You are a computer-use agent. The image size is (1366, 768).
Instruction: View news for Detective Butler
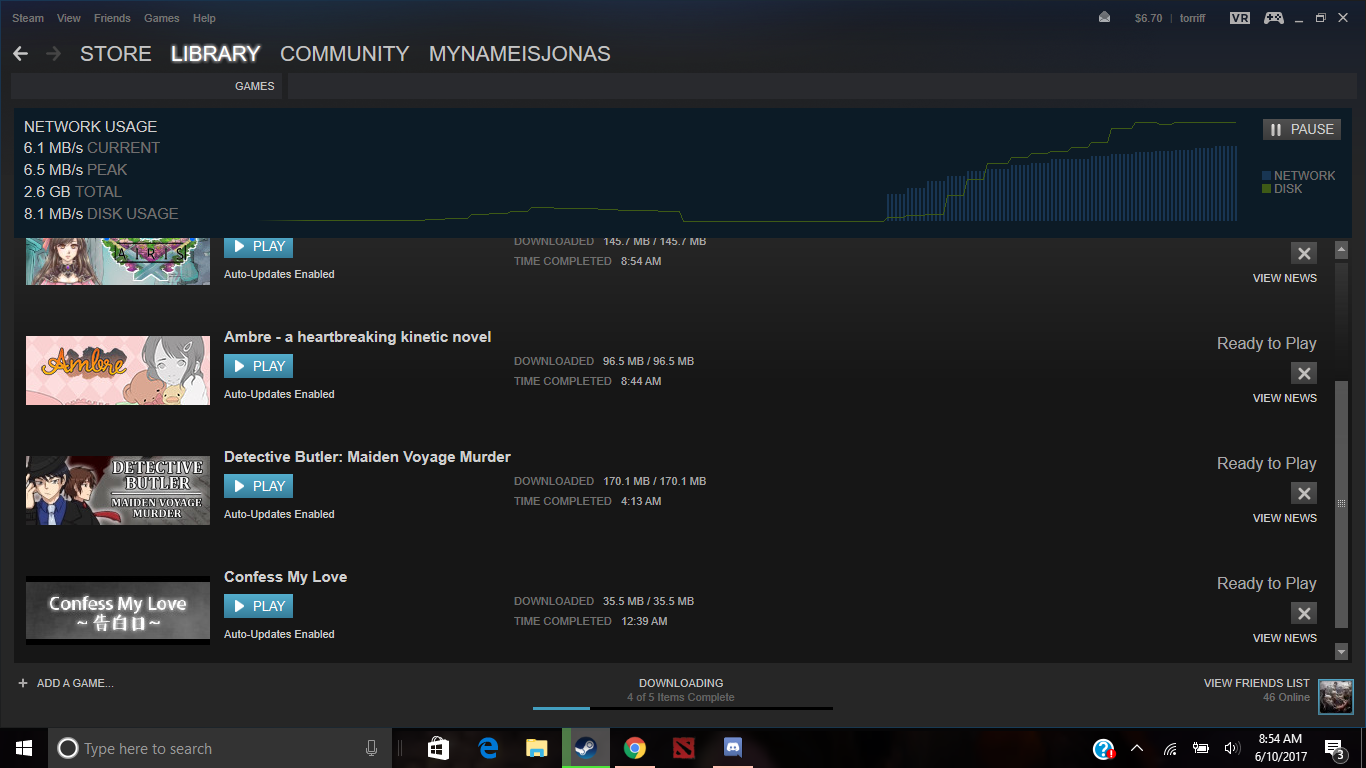1285,518
